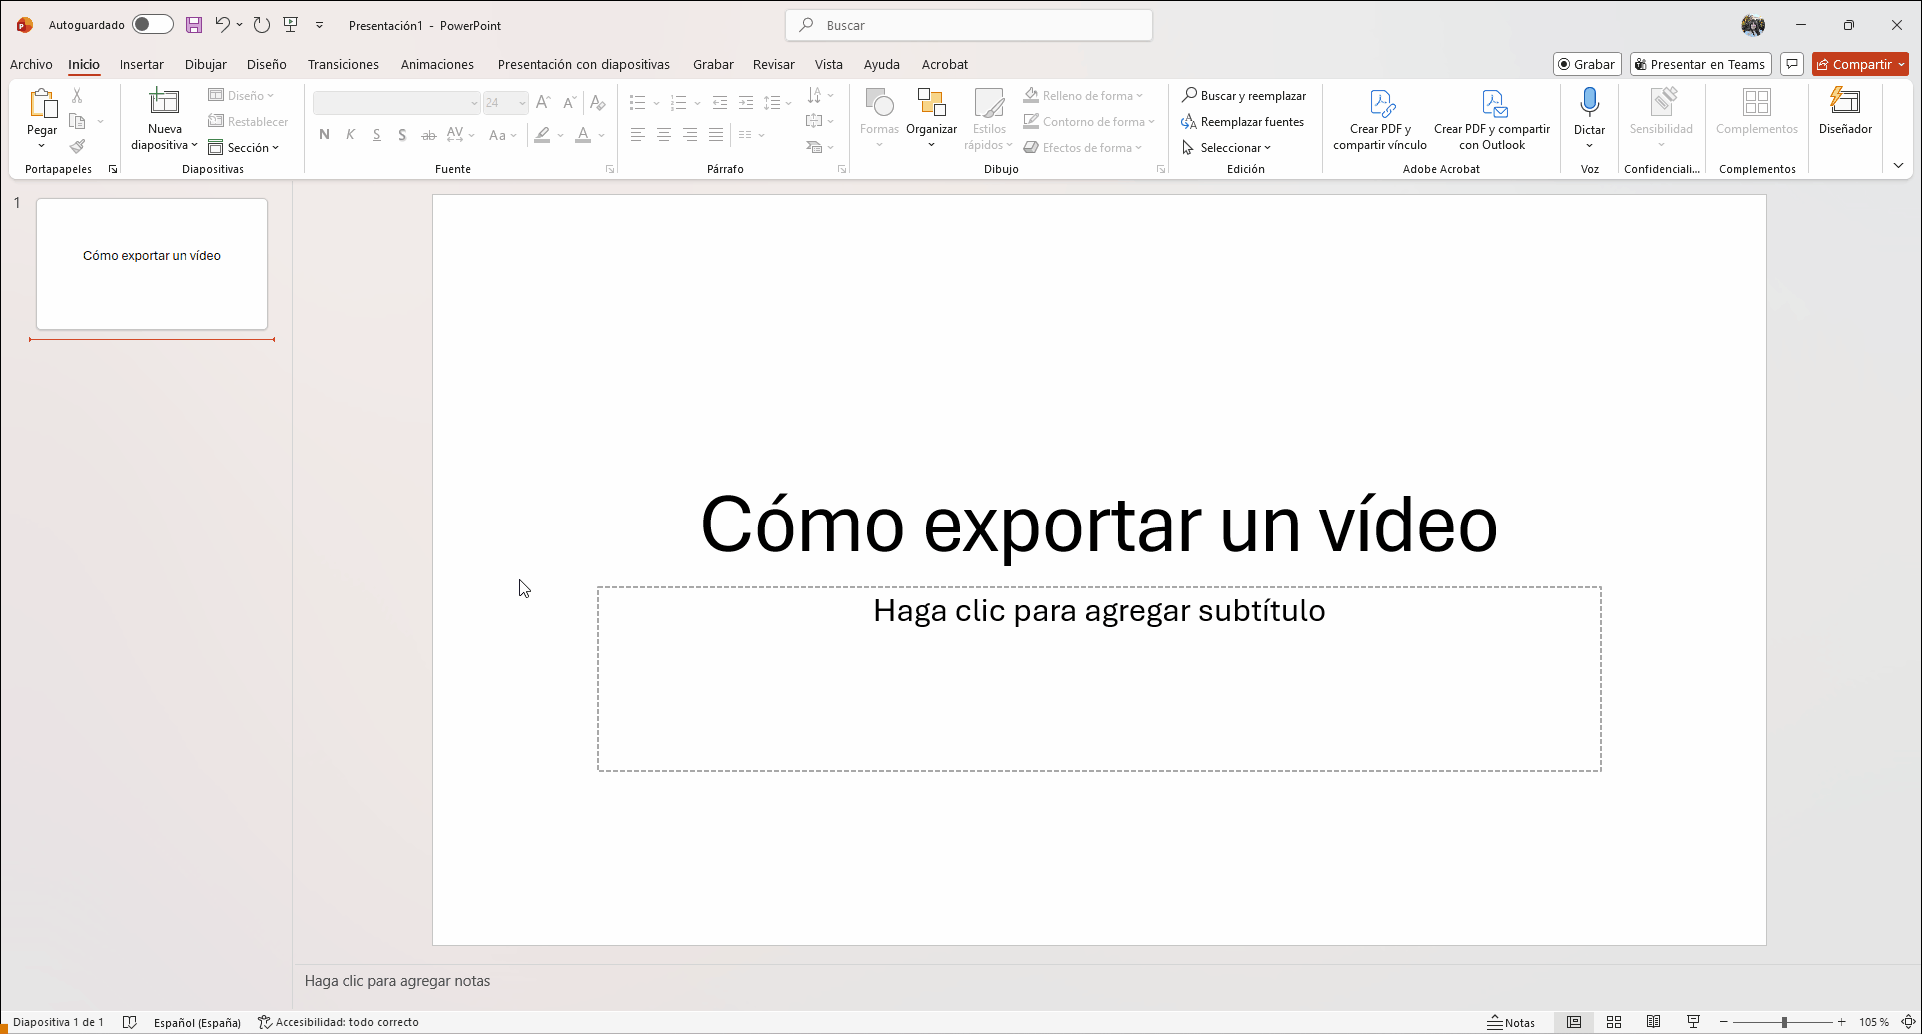Click the Copy format paintbrush icon
Image resolution: width=1922 pixels, height=1034 pixels.
[x=77, y=147]
